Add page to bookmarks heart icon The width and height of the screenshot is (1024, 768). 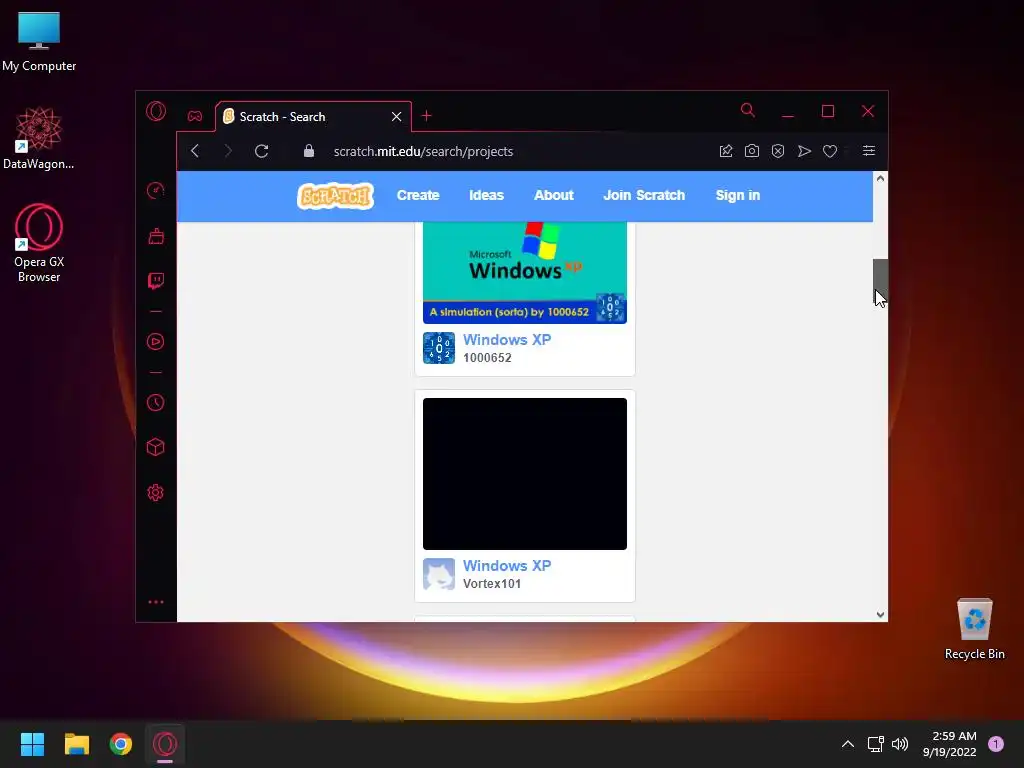pos(830,151)
